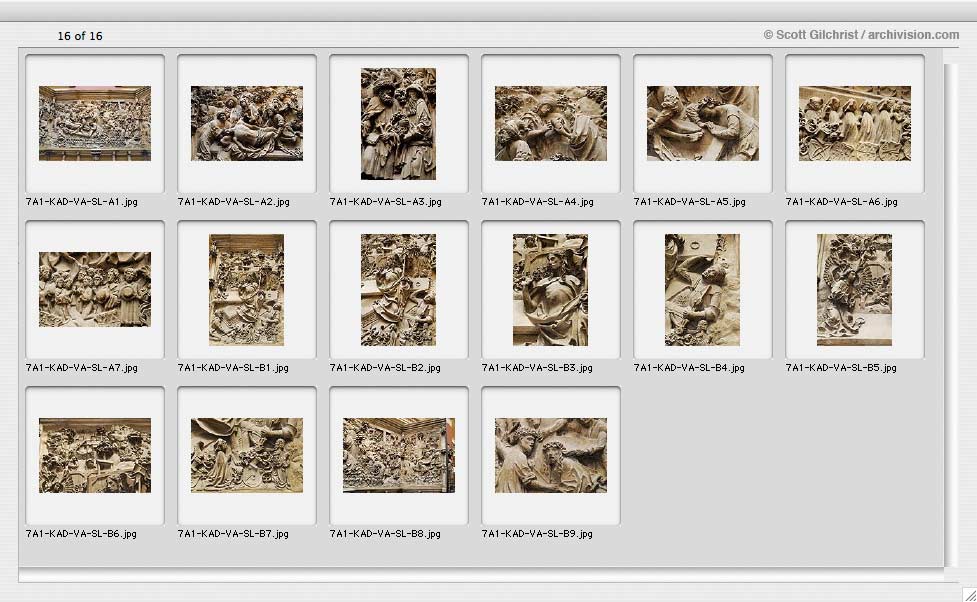Click the filename label 7A1-KAD-VA-SL-B9.jpg

[537, 534]
